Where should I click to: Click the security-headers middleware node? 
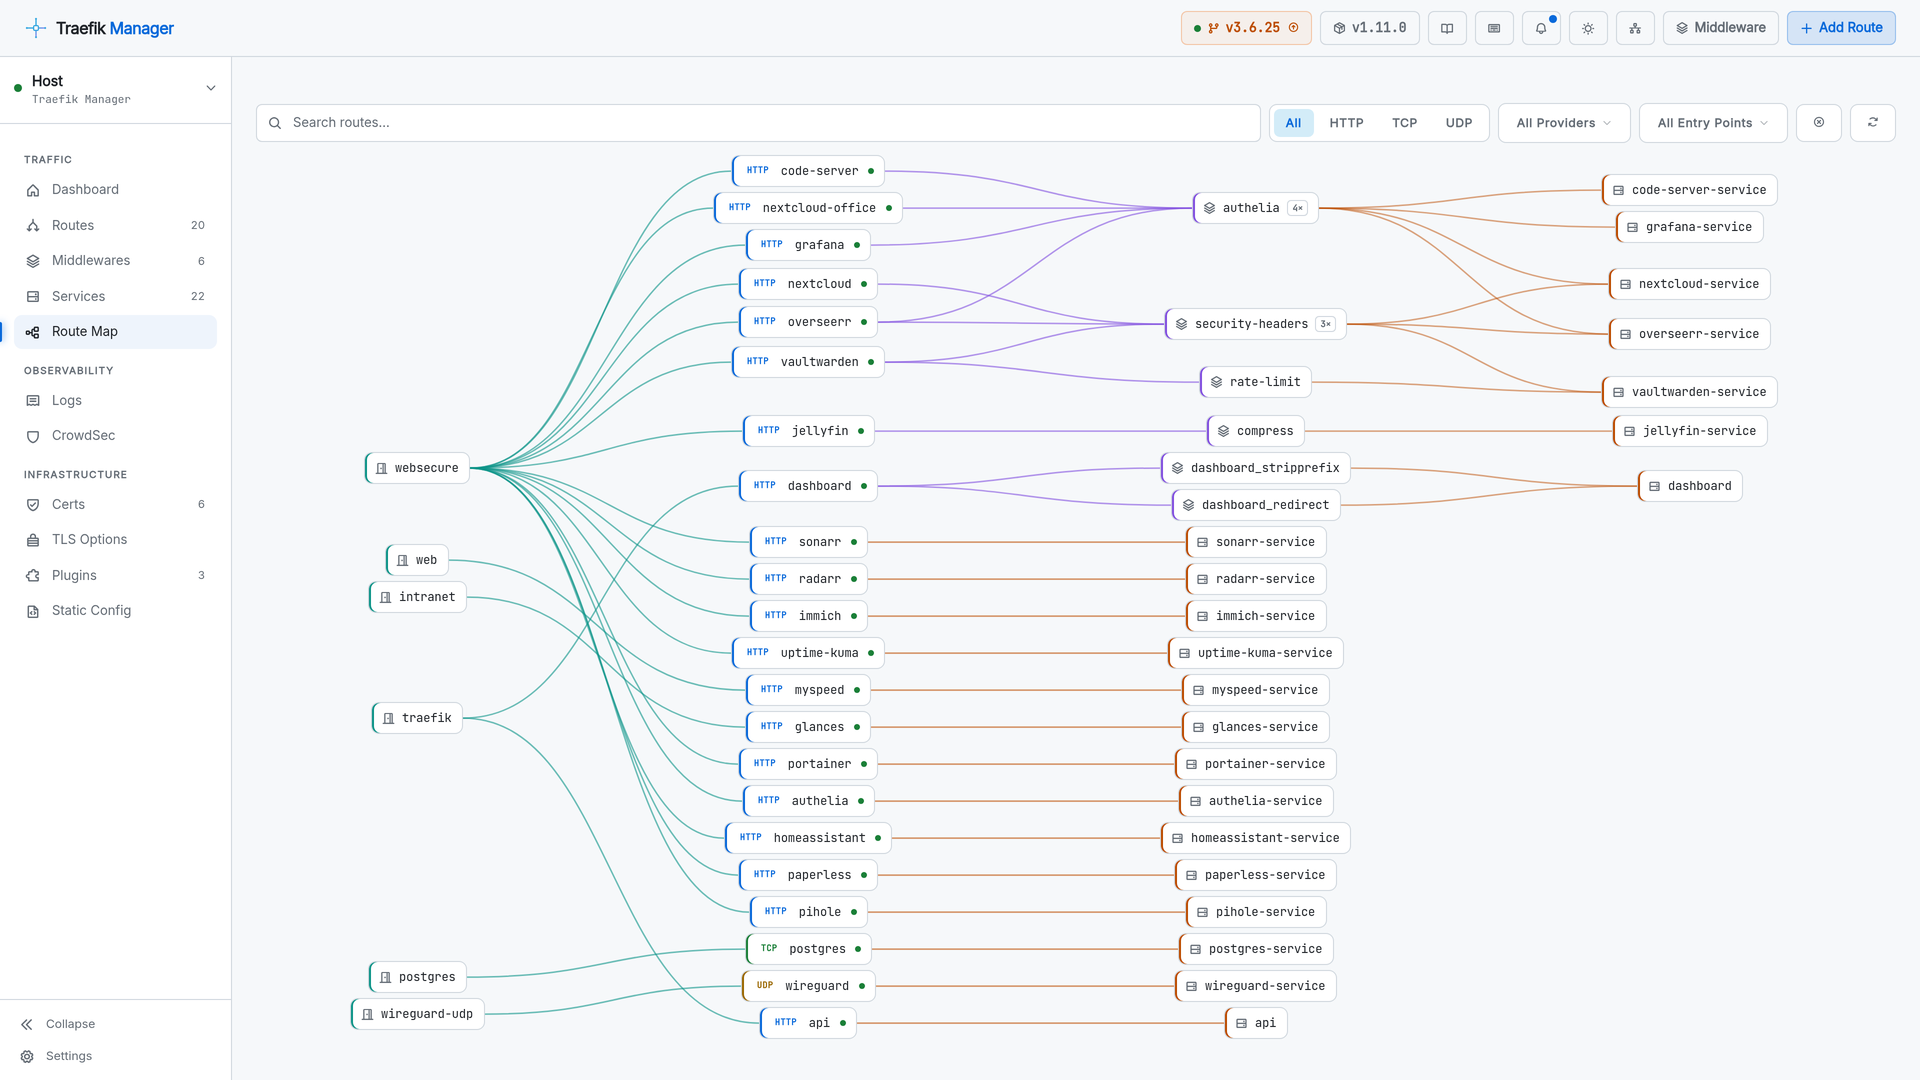1255,324
